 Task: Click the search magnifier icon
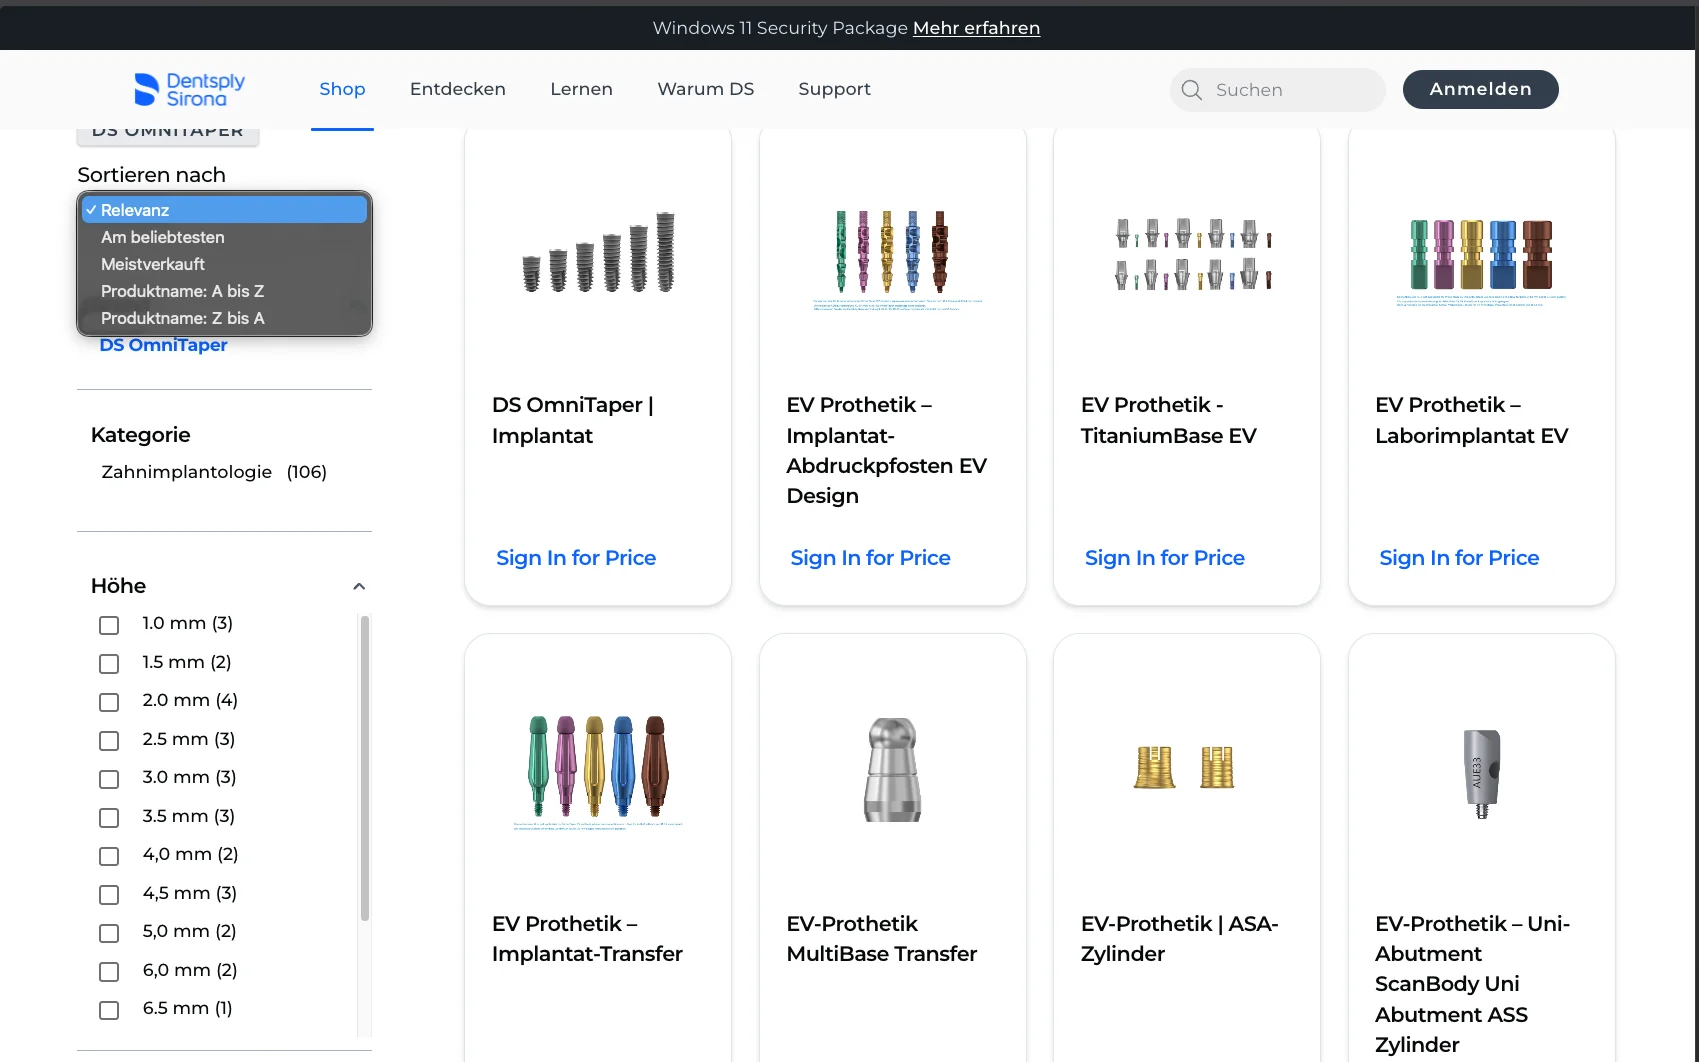pos(1191,90)
